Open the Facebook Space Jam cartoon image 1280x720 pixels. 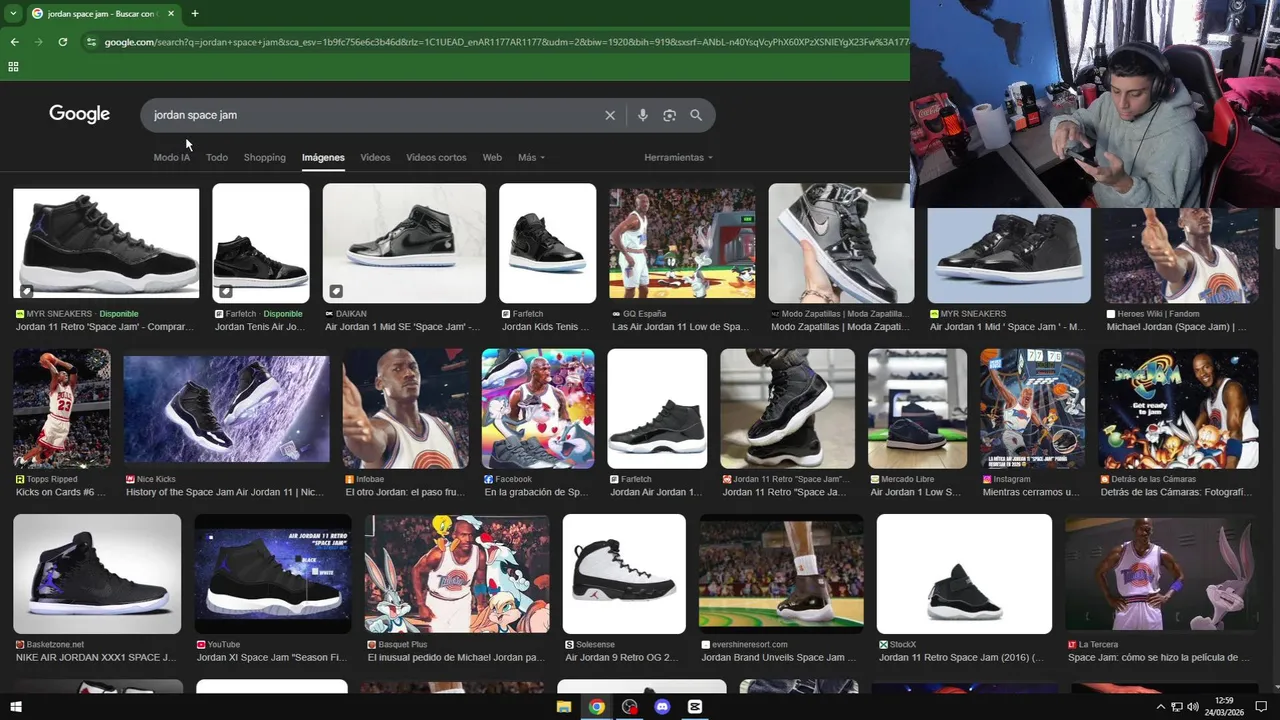point(538,408)
